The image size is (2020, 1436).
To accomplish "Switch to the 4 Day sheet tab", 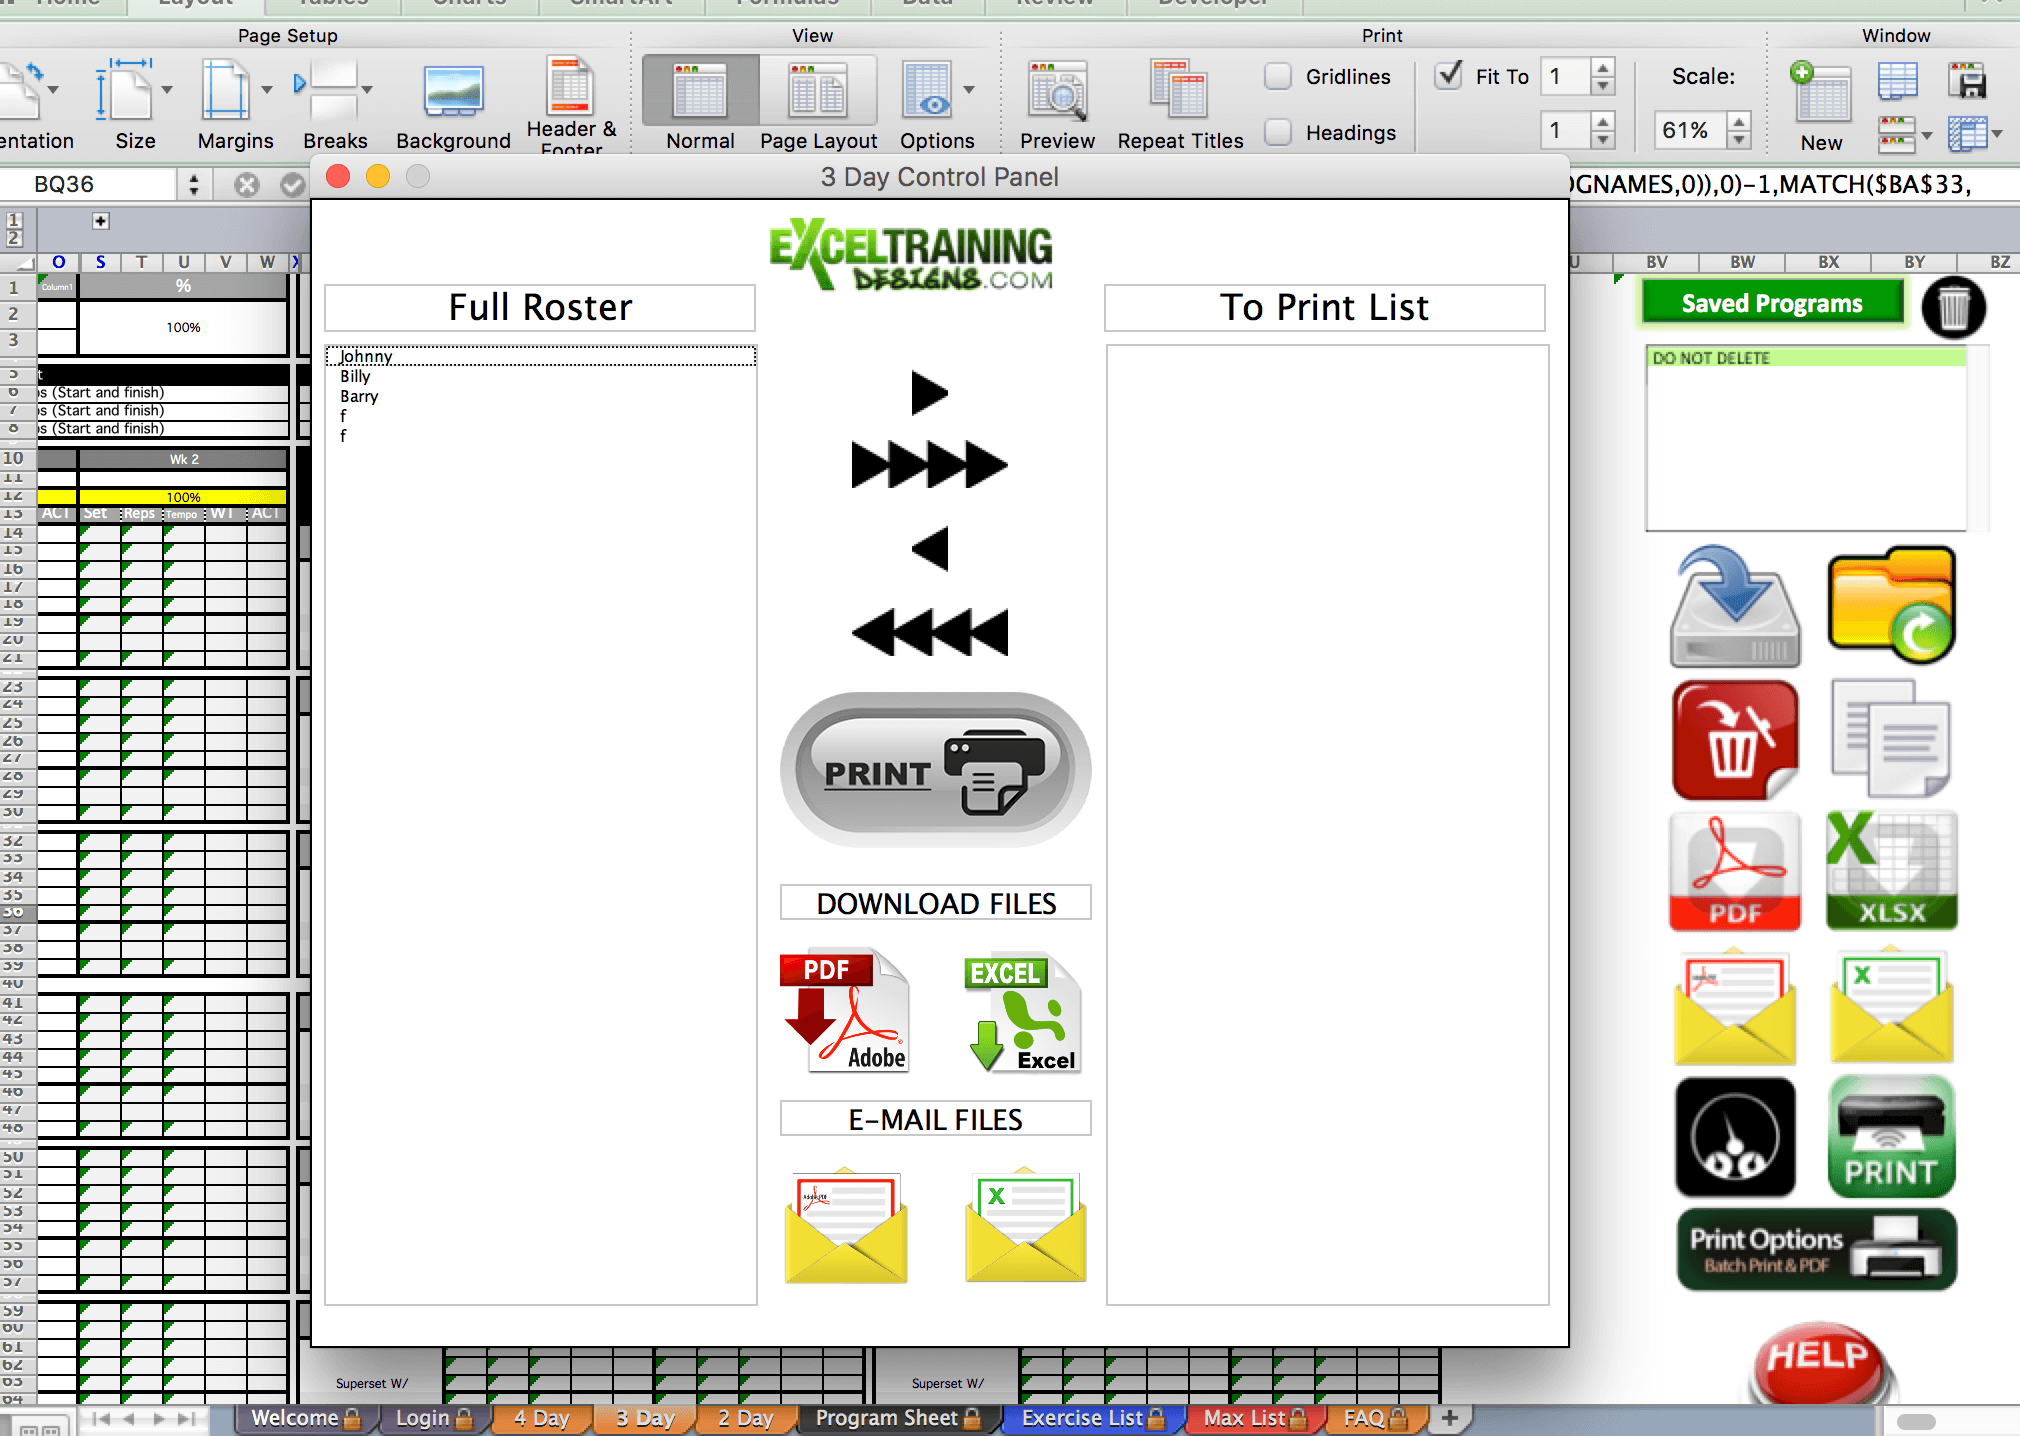I will point(541,1418).
